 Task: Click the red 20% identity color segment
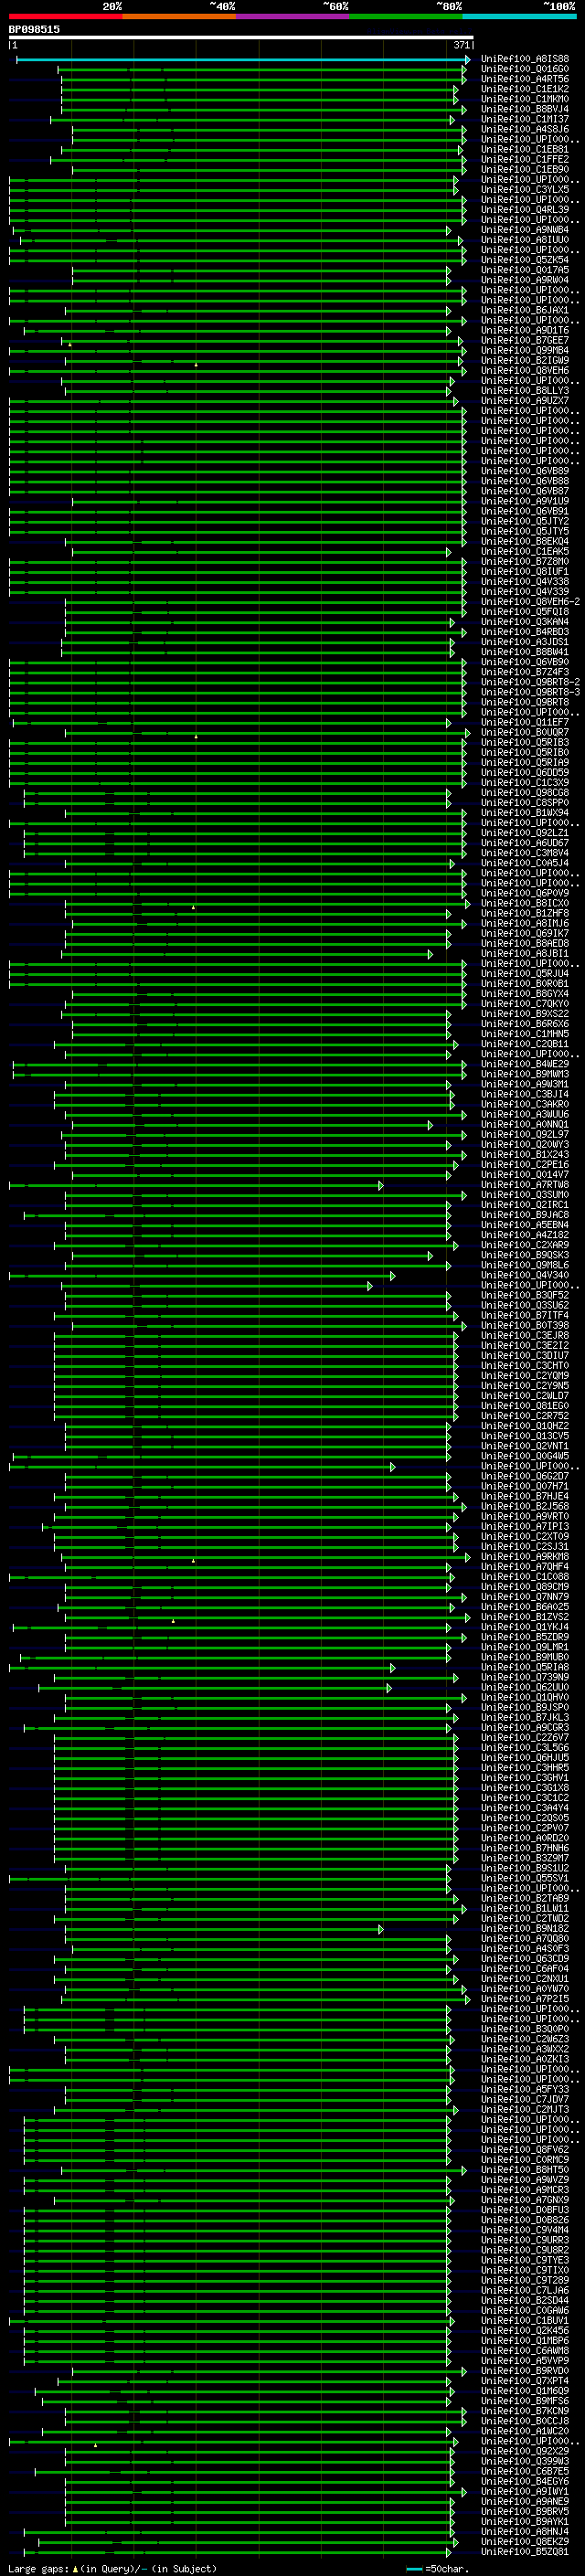[x=65, y=16]
